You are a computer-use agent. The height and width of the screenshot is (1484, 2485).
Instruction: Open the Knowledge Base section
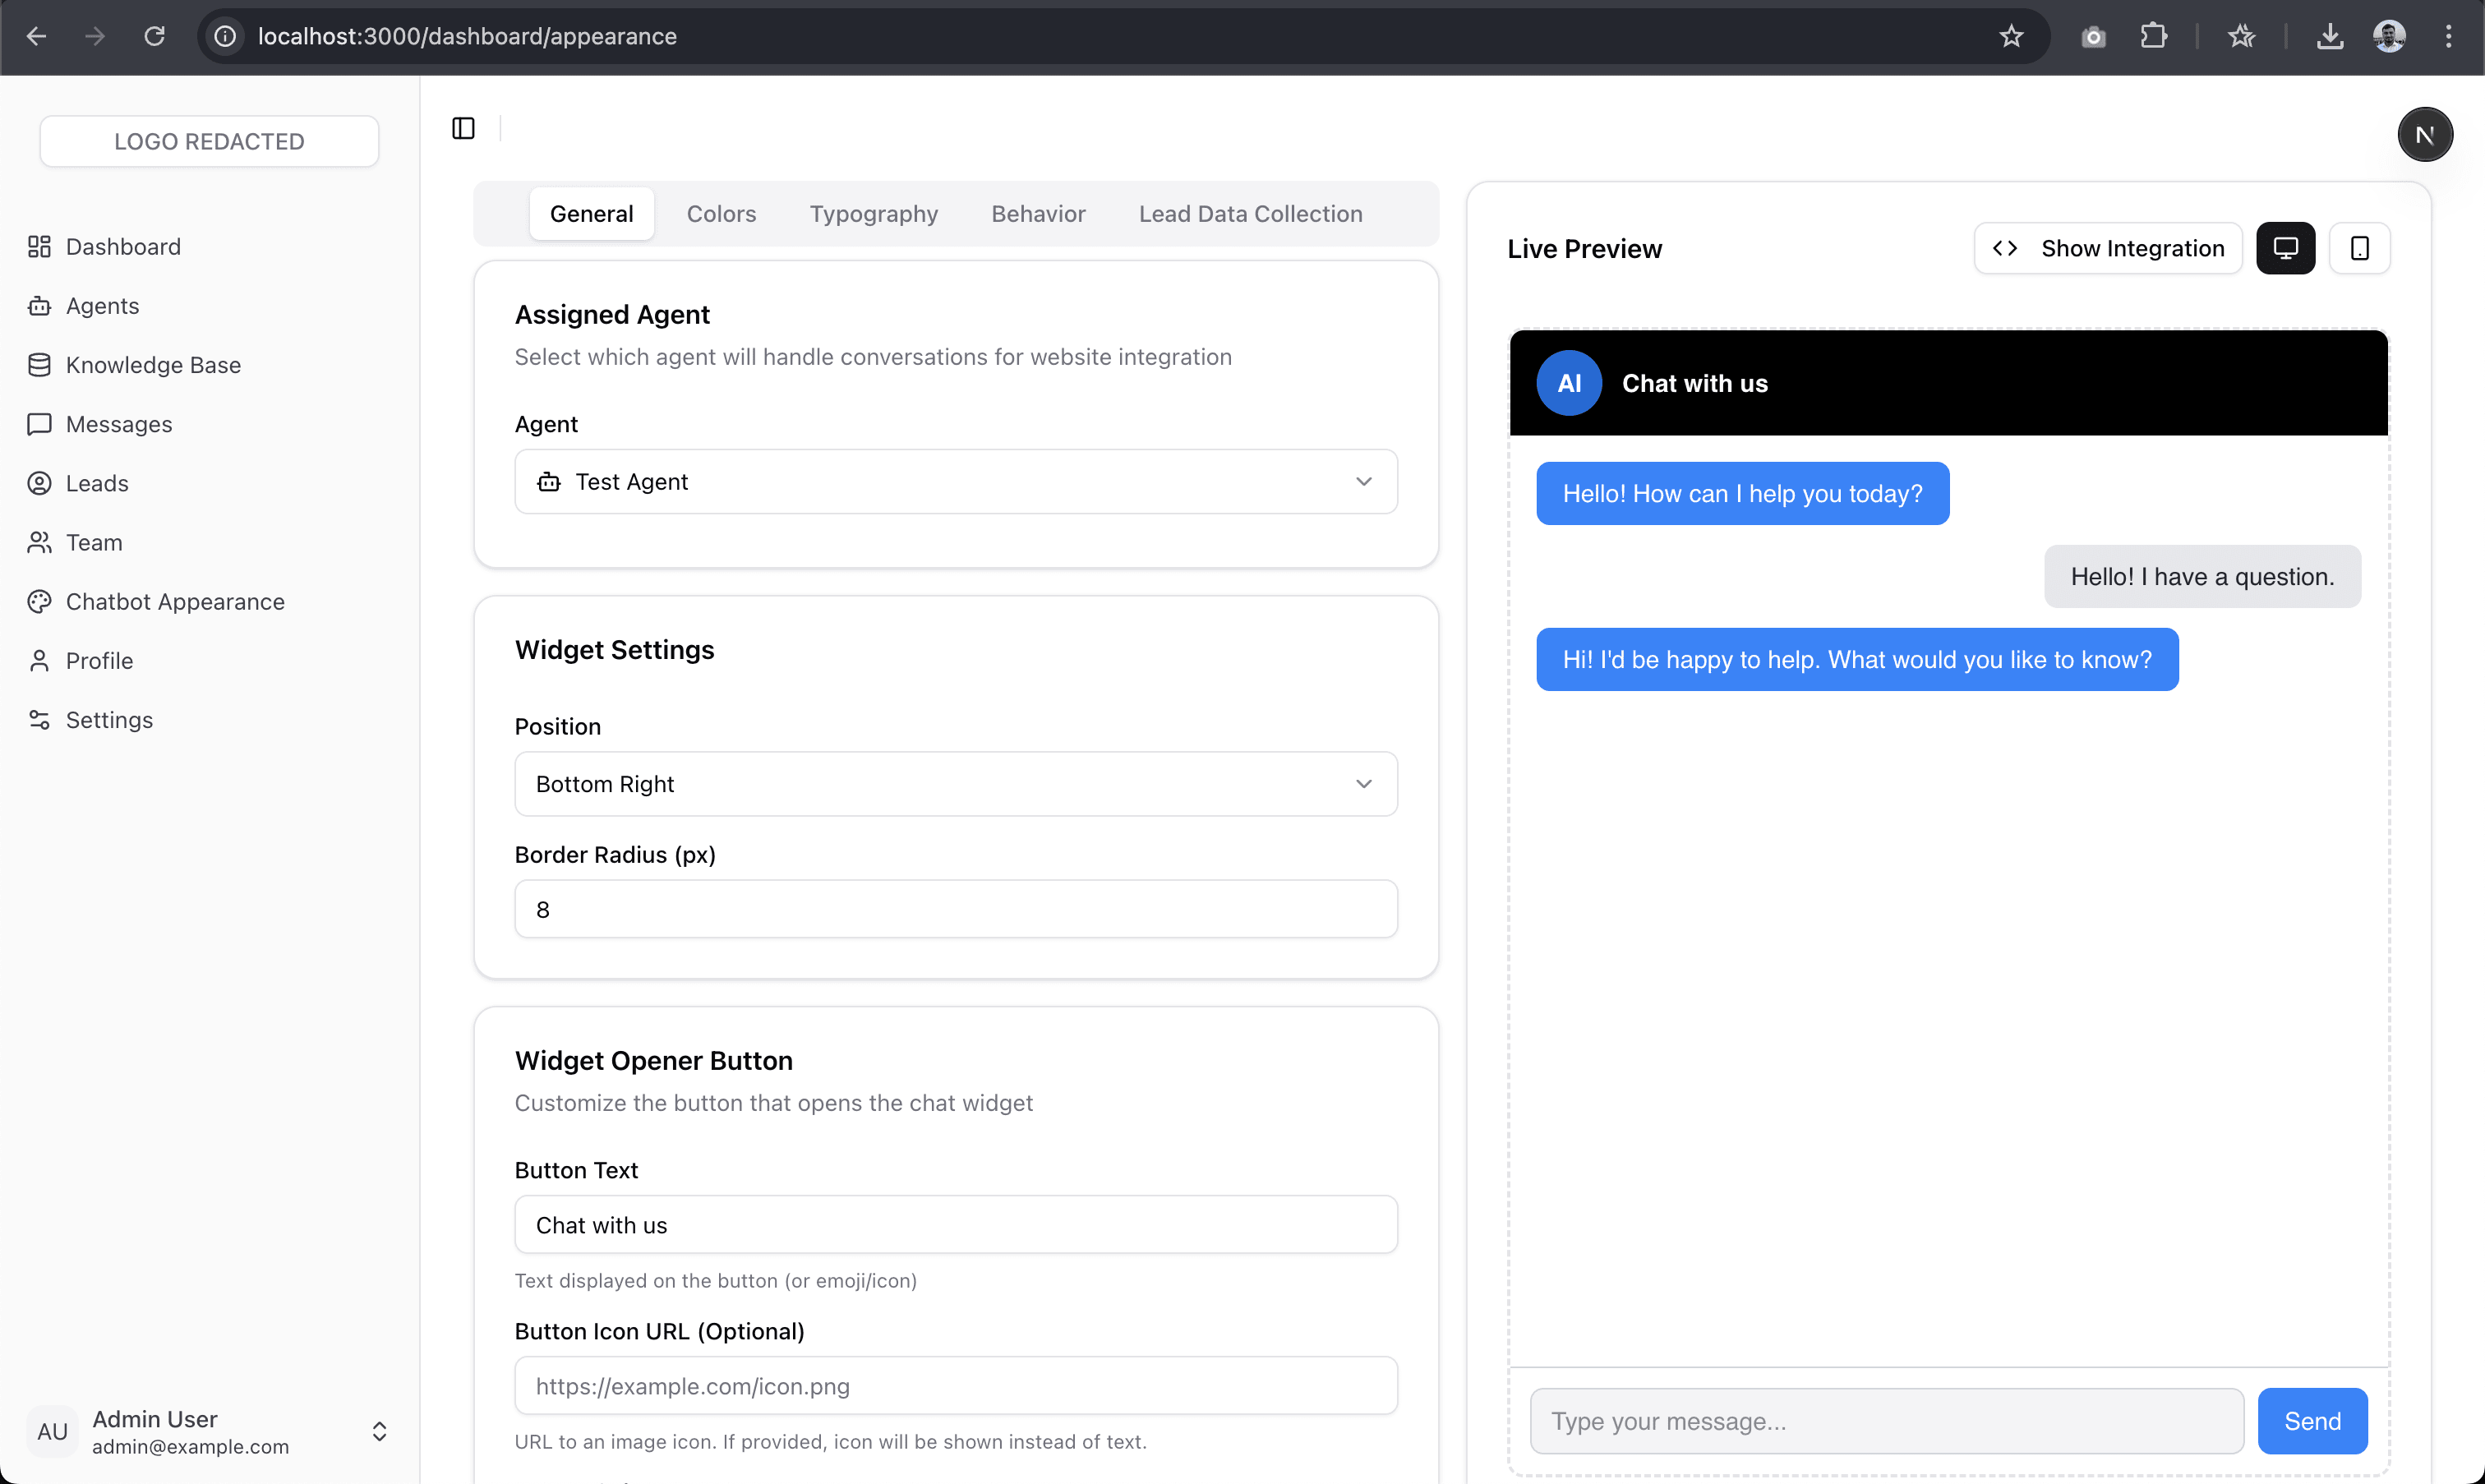coord(153,365)
